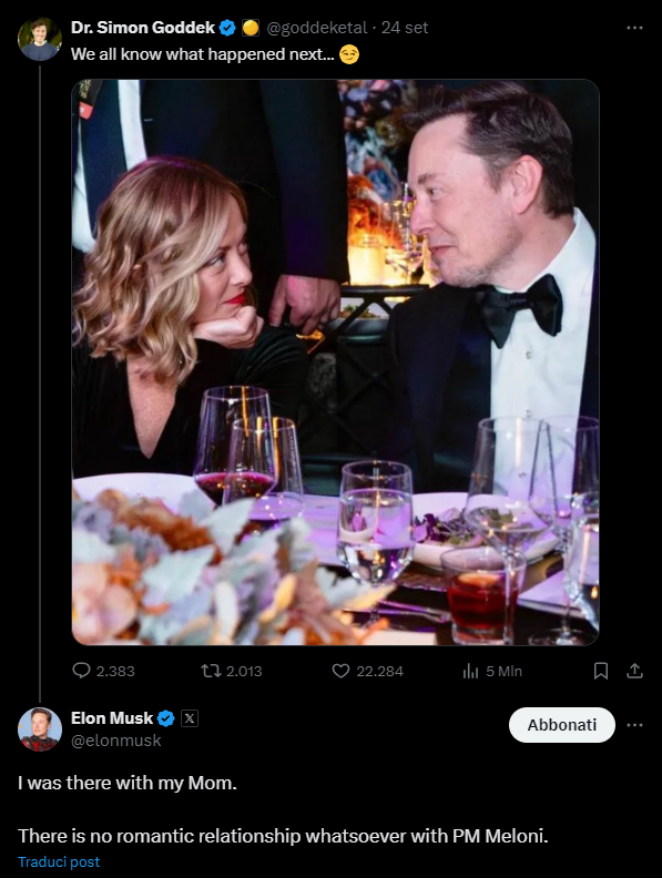Click the 24 set timestamp
The image size is (662, 879).
(404, 27)
